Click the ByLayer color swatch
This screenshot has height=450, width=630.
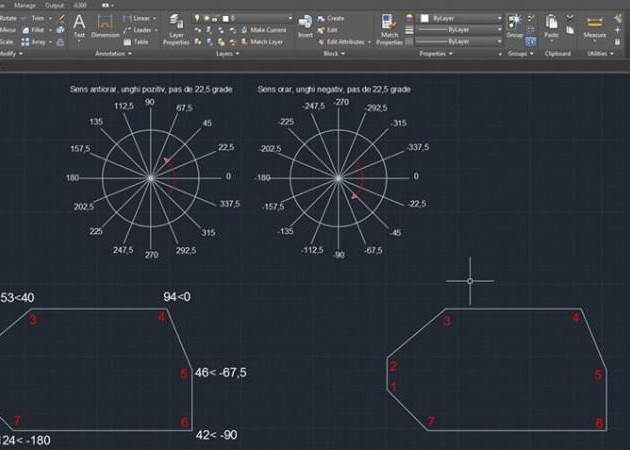pos(425,18)
